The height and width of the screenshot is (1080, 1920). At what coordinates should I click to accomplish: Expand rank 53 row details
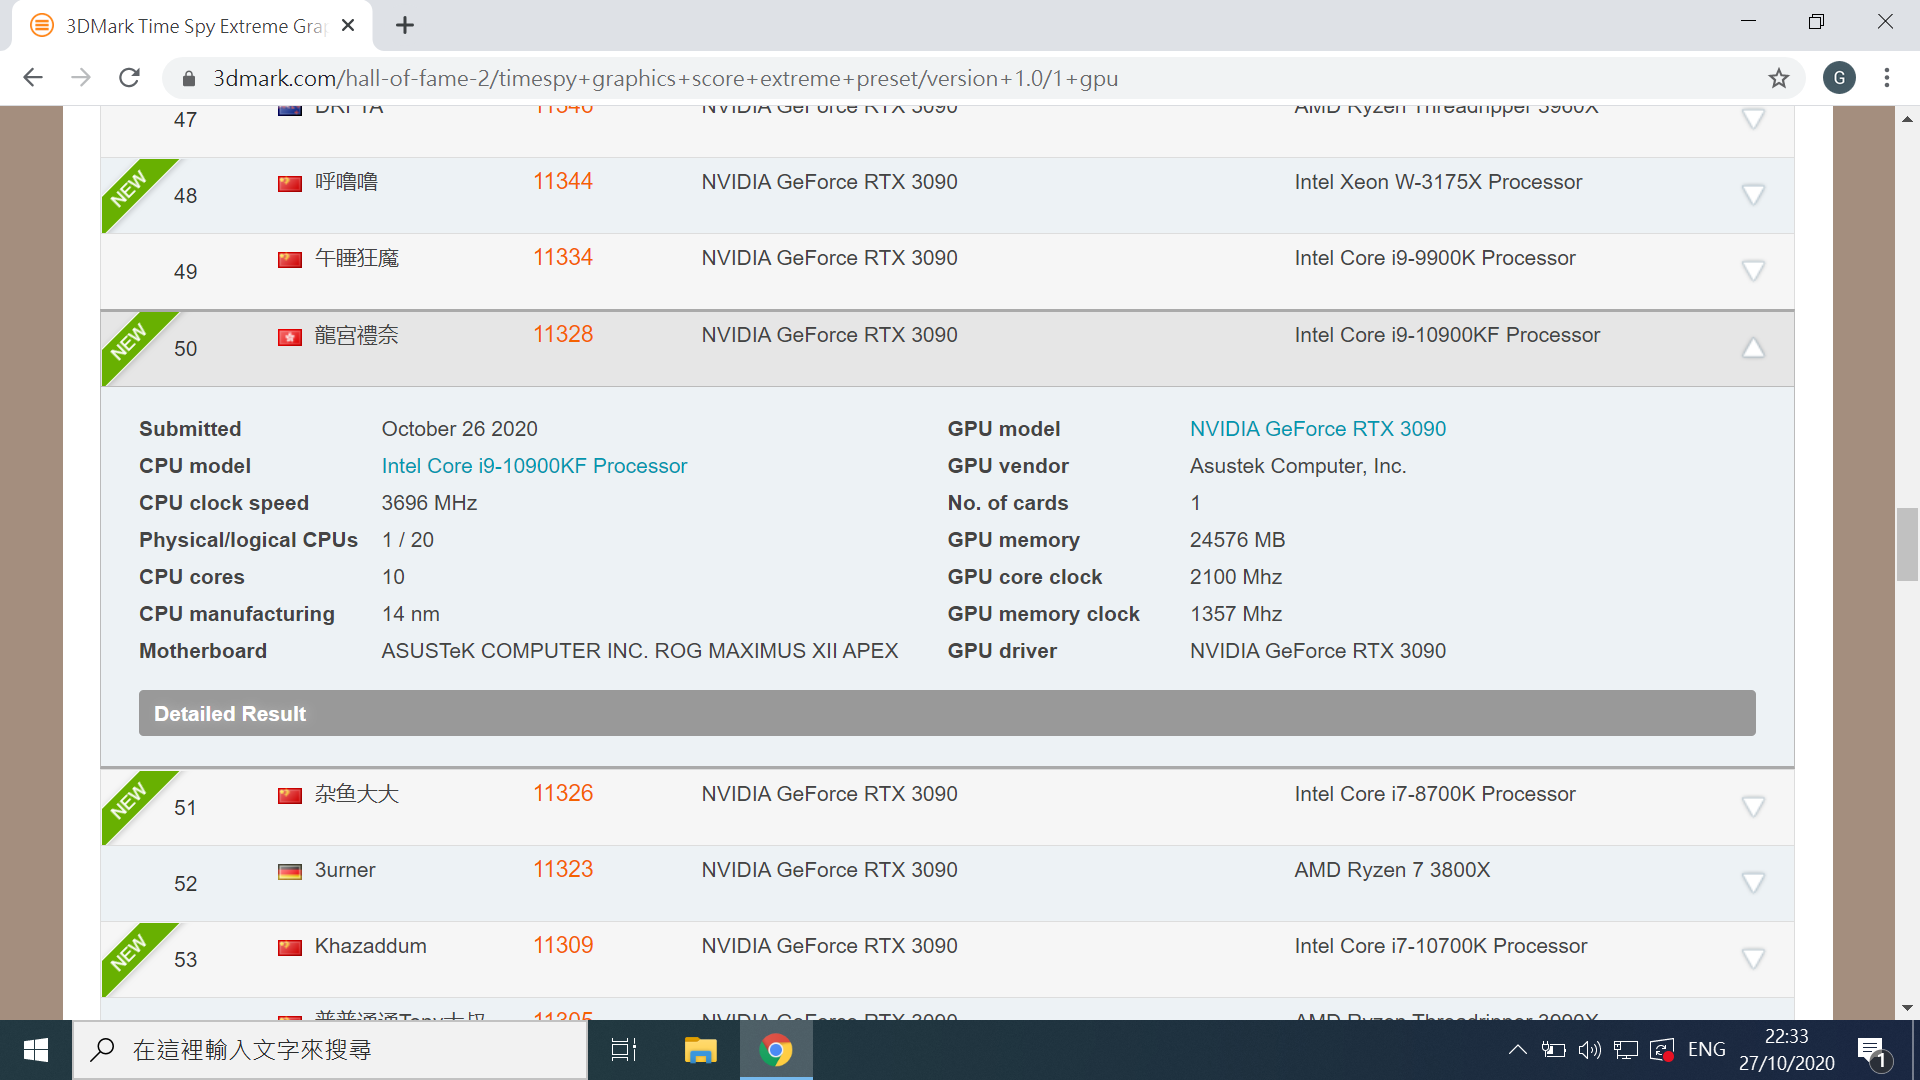point(1753,959)
